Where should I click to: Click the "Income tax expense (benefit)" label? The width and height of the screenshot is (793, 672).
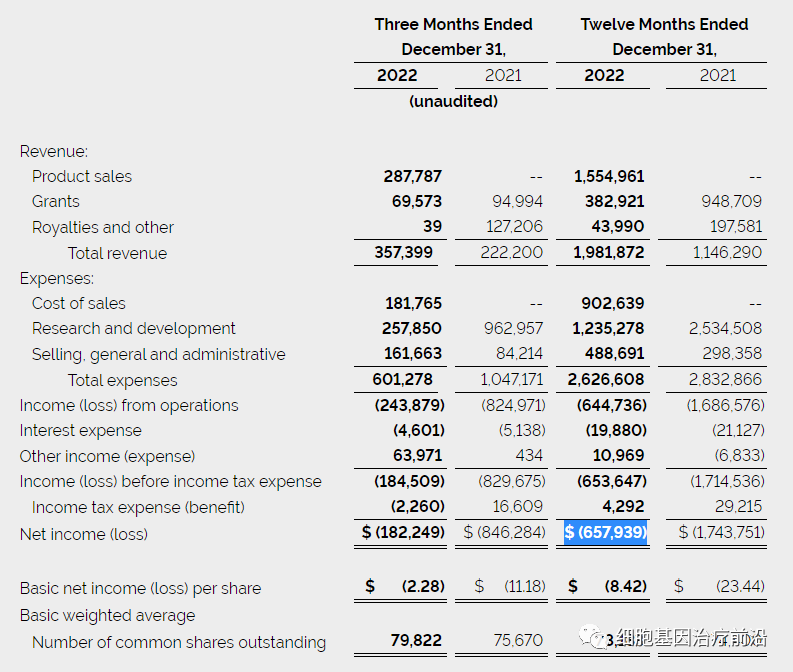coord(138,507)
